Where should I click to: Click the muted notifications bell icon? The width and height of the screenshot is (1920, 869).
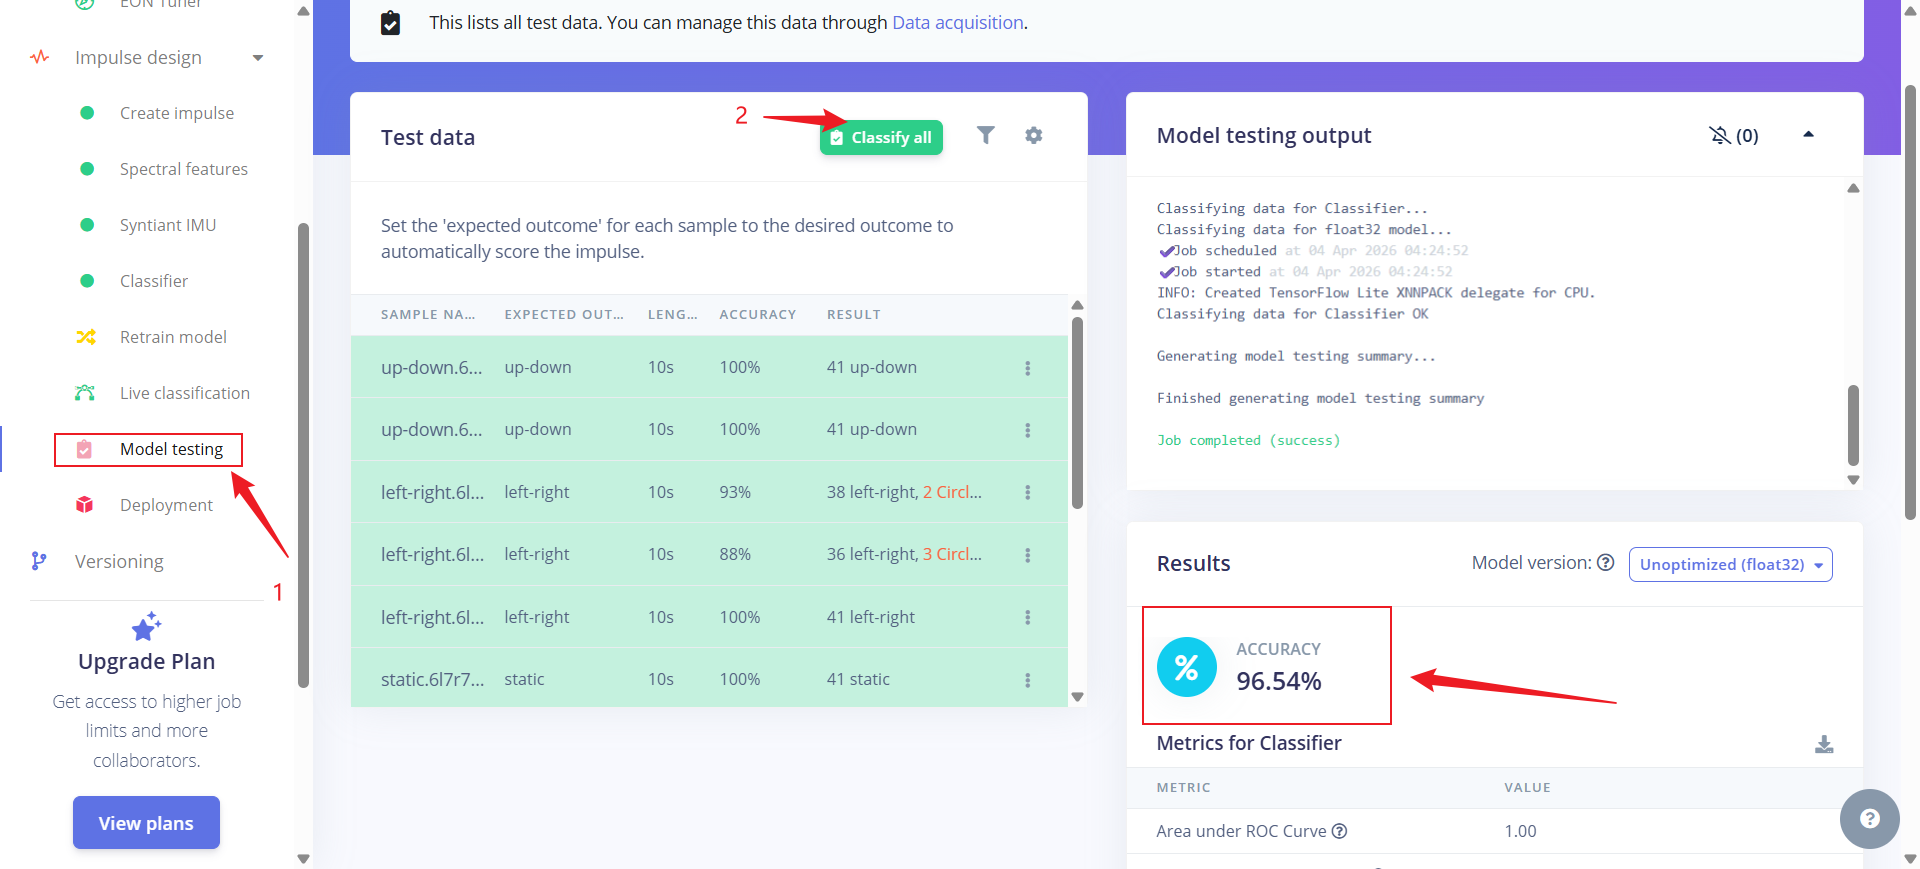click(1720, 135)
